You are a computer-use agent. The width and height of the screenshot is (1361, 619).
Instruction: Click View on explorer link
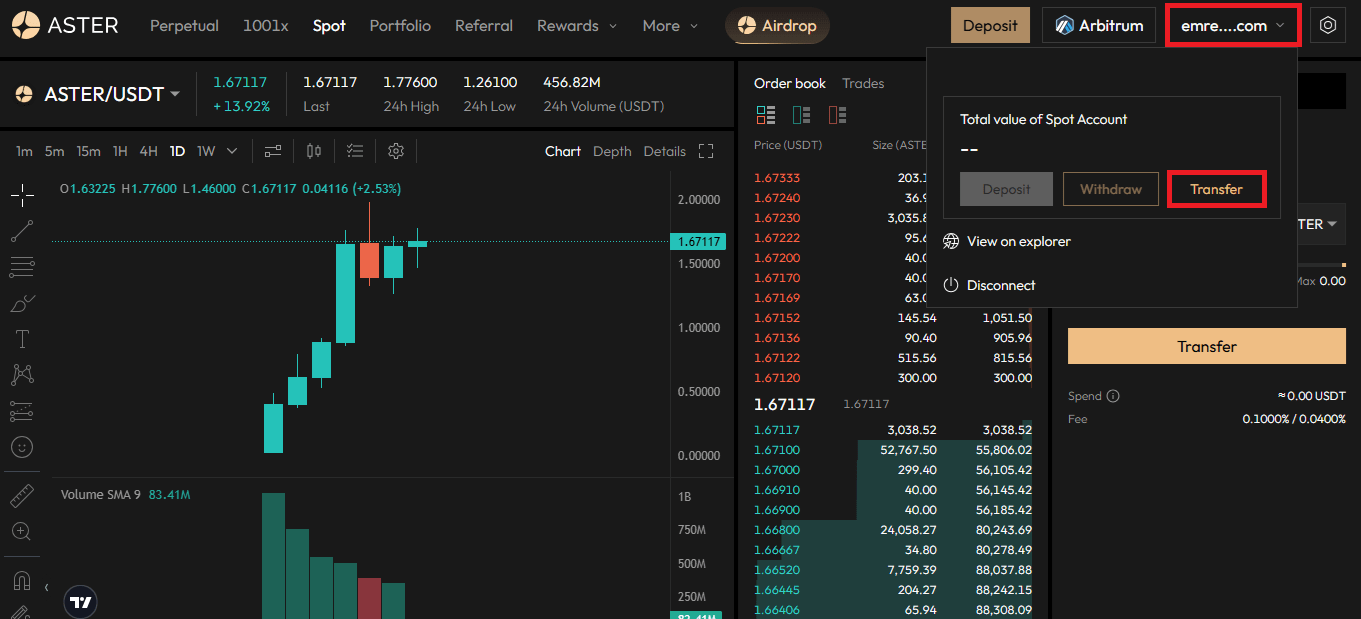point(1018,241)
